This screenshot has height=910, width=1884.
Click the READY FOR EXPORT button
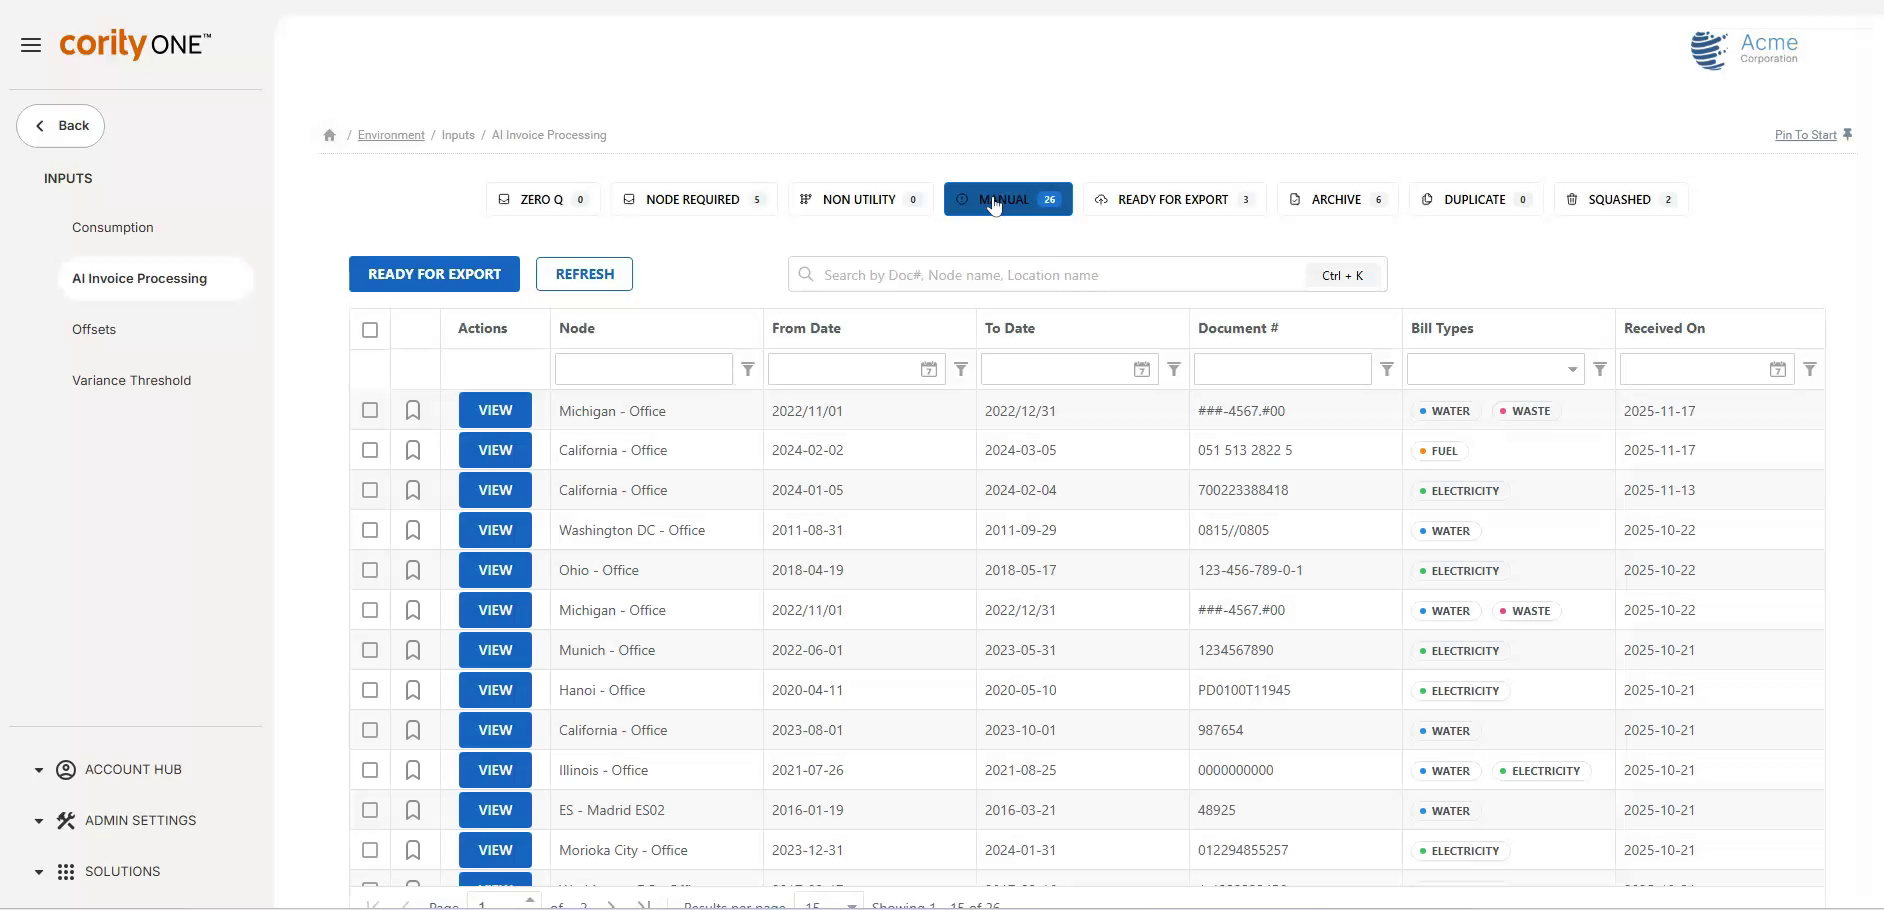[434, 274]
